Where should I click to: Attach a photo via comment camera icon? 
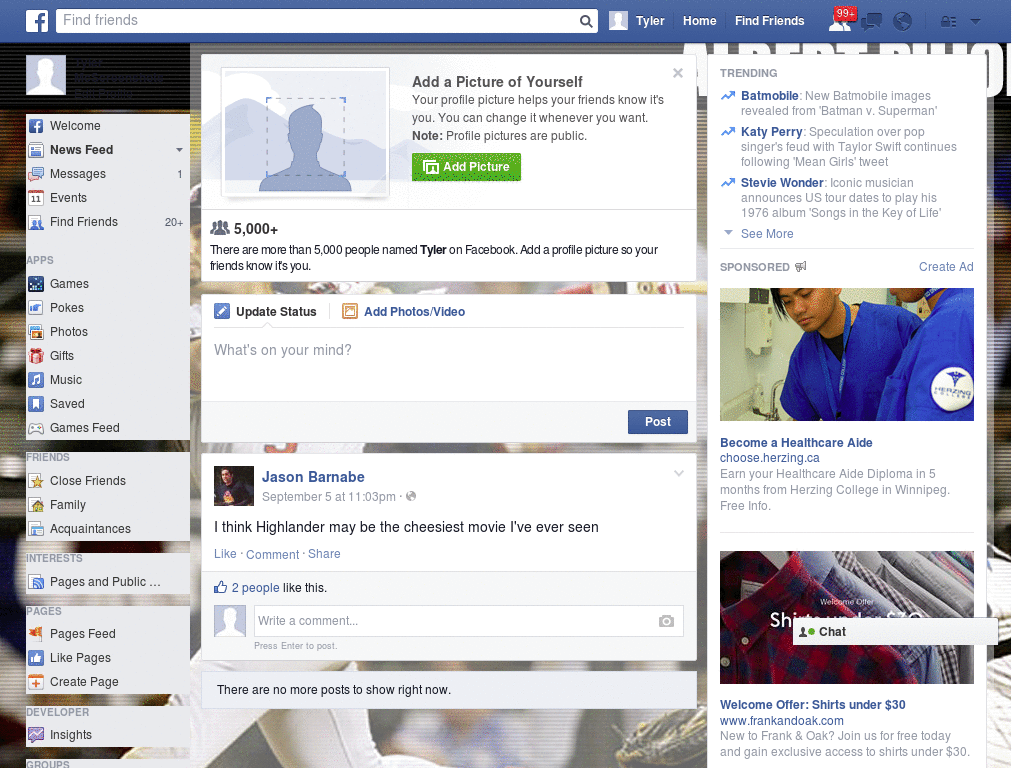coord(666,621)
